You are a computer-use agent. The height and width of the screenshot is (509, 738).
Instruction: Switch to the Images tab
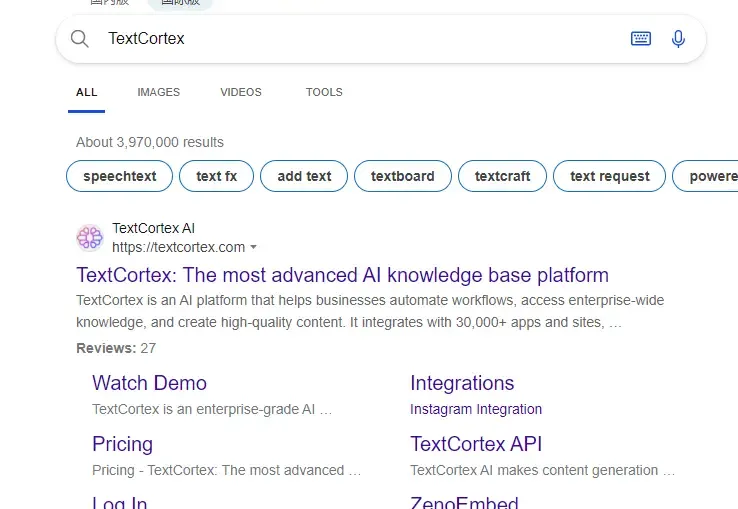158,92
